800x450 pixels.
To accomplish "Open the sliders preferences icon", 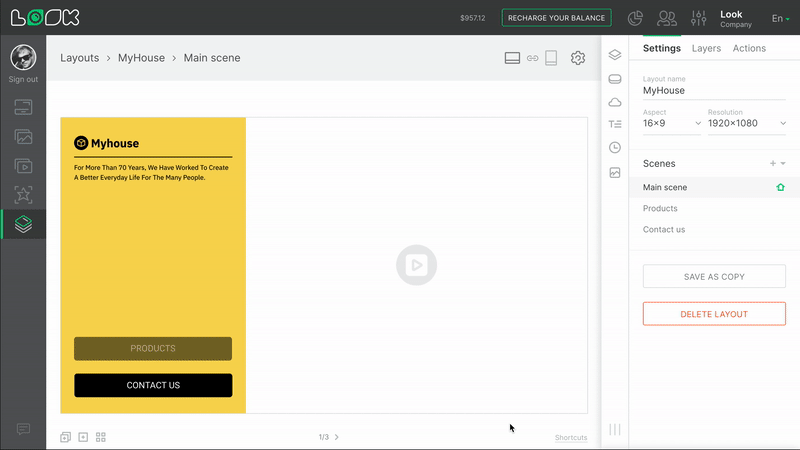I will (x=697, y=18).
